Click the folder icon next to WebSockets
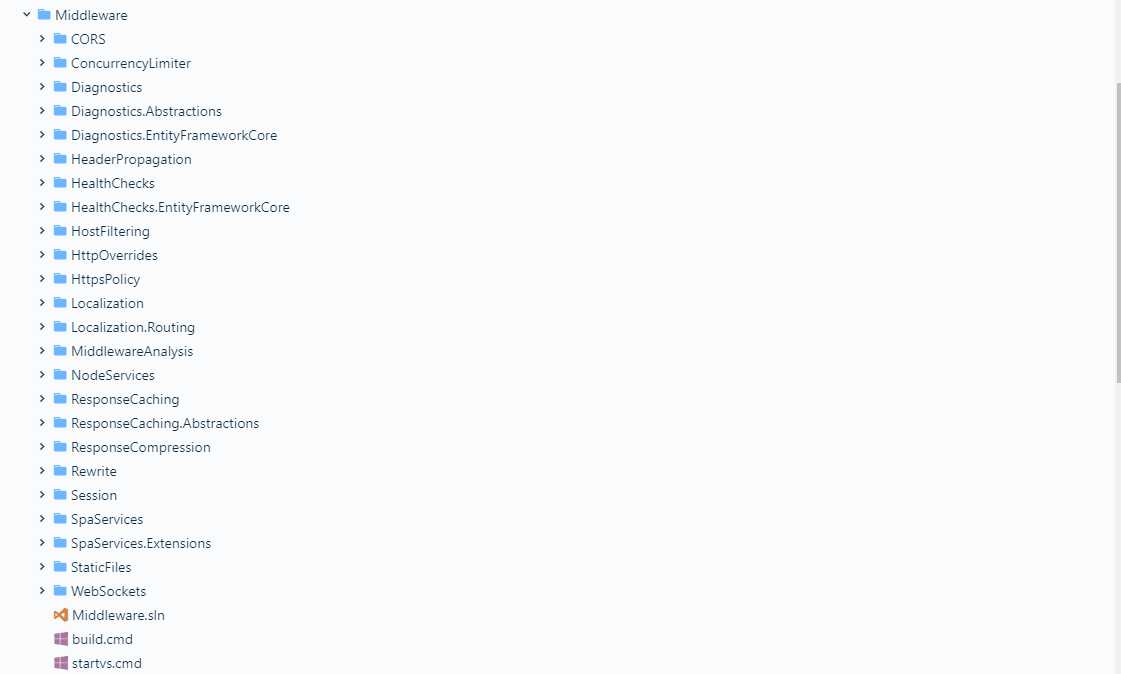The image size is (1121, 674). [60, 591]
